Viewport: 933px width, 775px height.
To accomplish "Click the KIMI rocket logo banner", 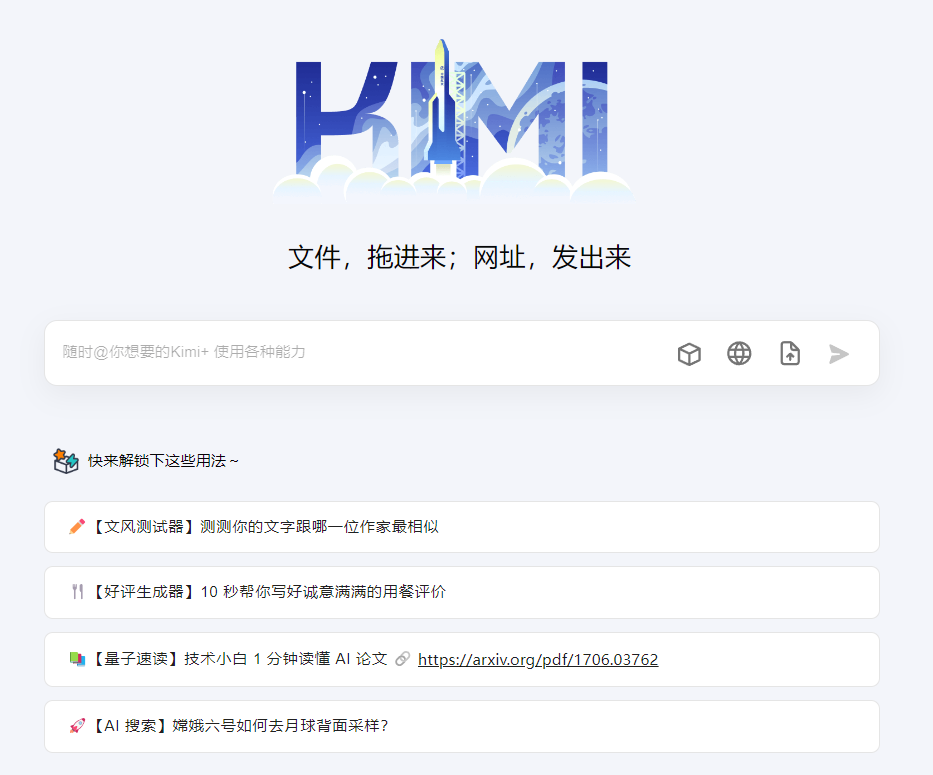I will [455, 120].
